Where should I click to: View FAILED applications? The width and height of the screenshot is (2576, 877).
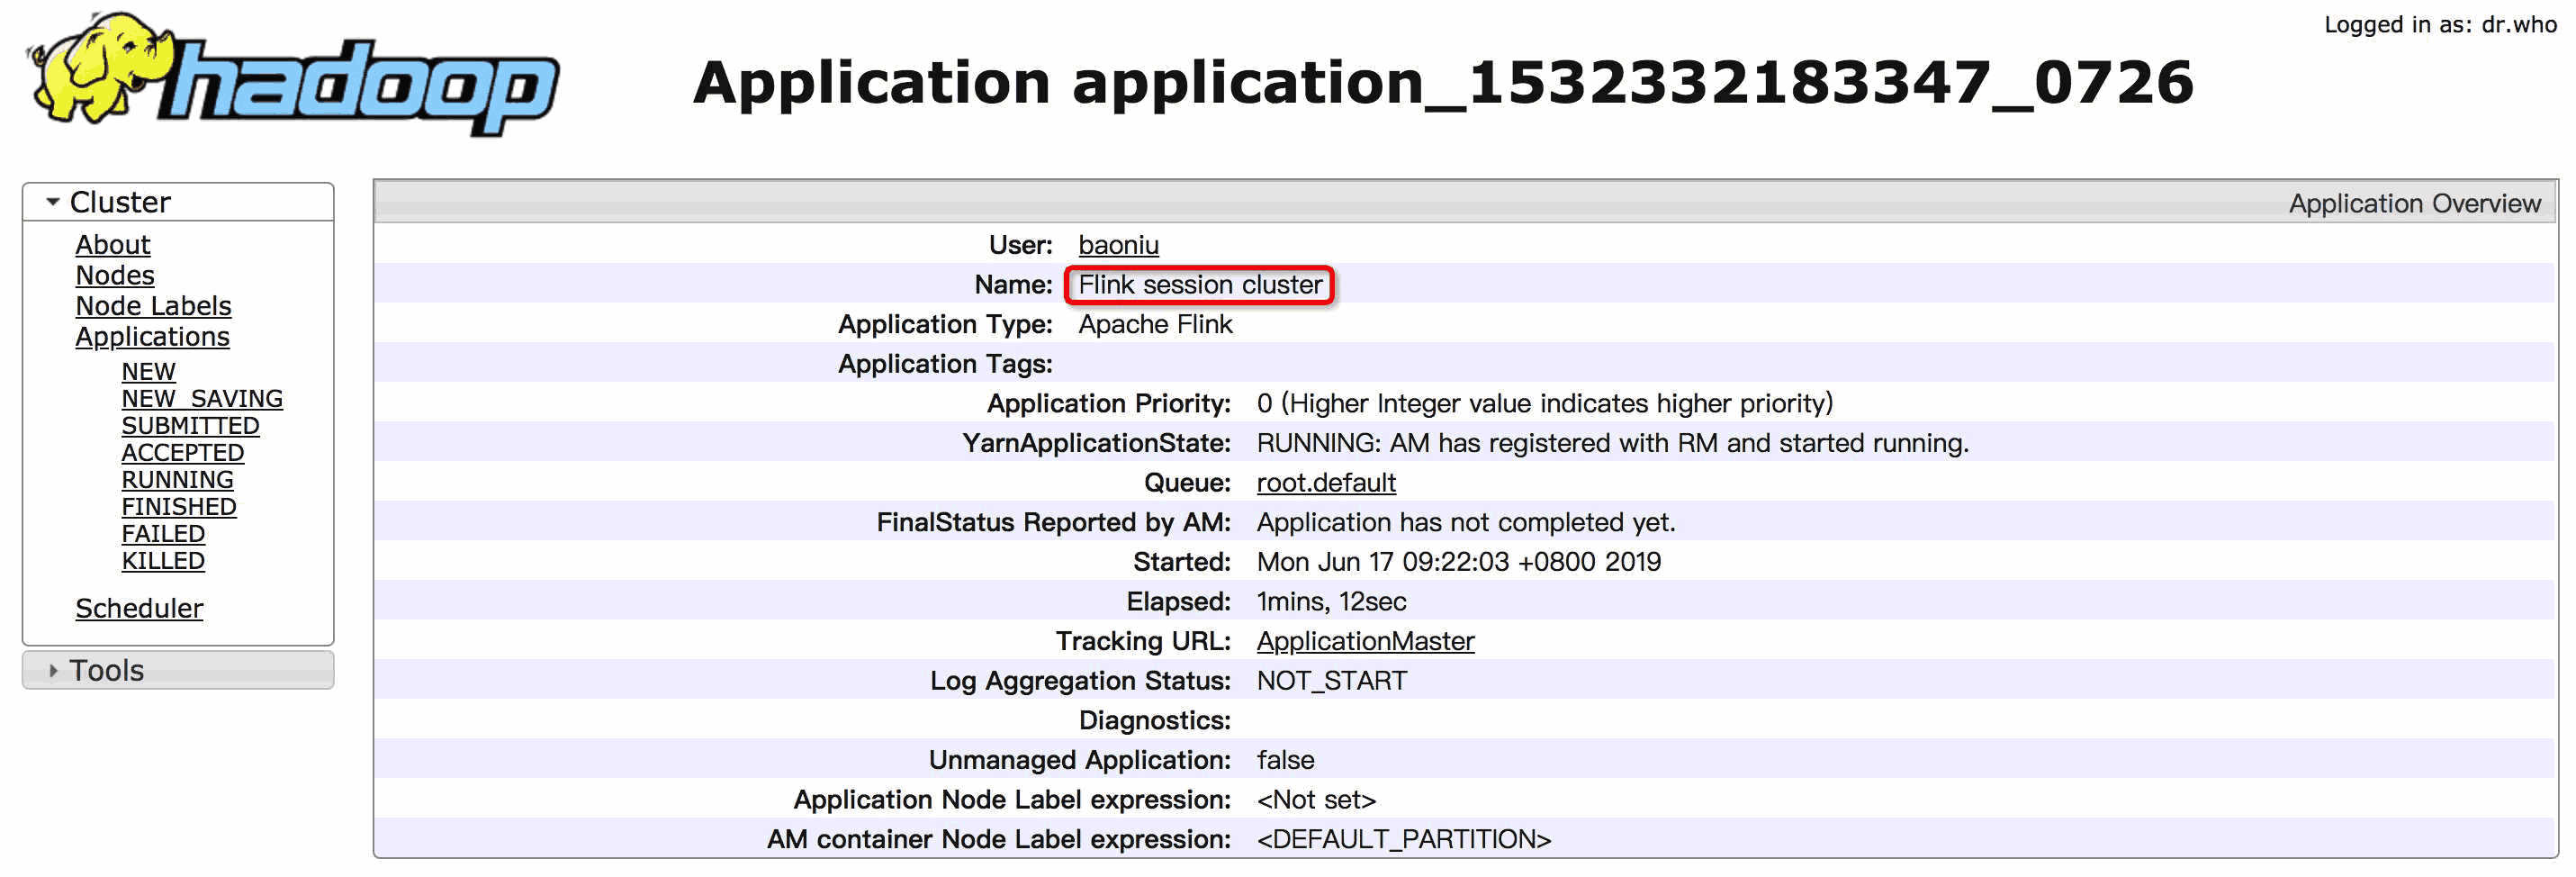(163, 533)
